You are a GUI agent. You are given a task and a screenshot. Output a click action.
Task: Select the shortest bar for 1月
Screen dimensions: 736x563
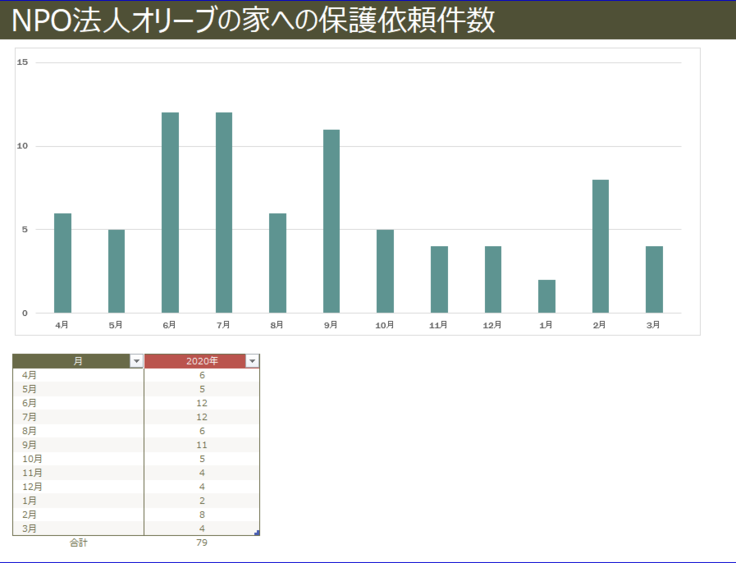point(546,296)
